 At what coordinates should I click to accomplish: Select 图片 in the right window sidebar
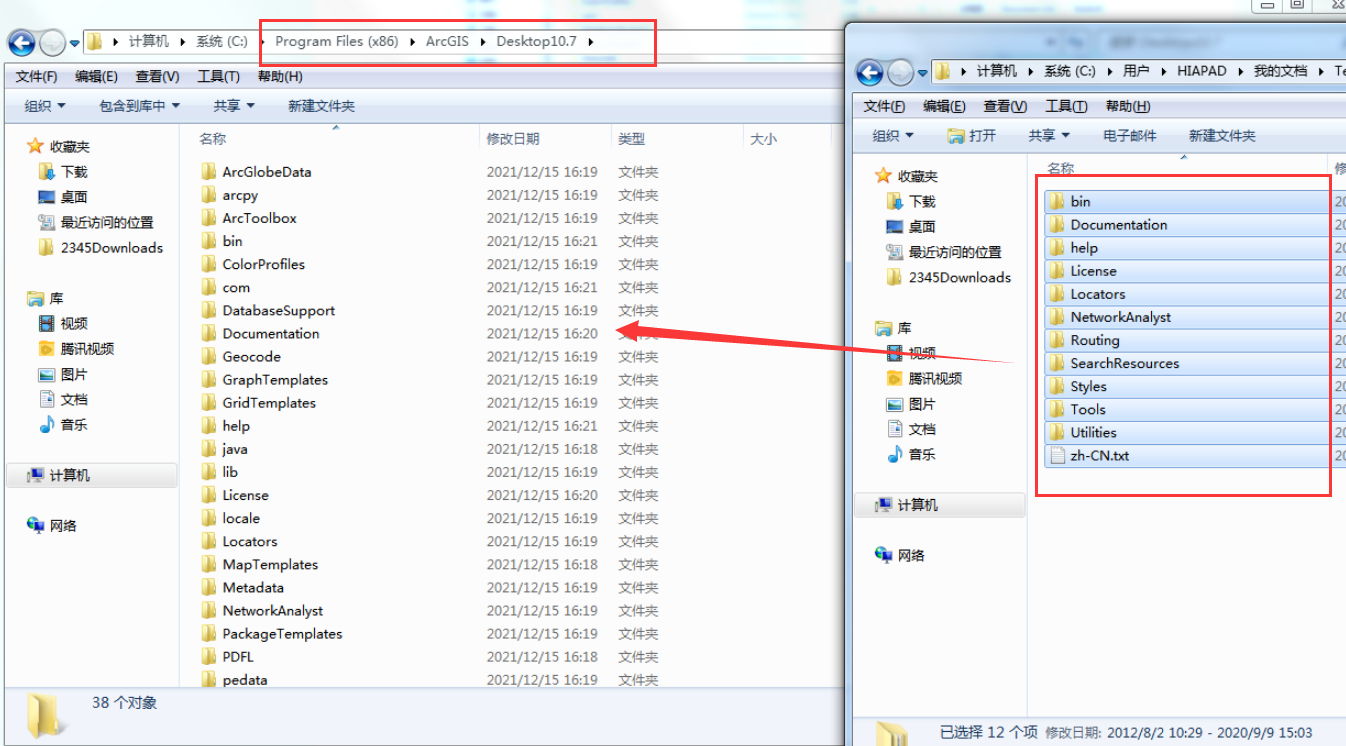click(911, 404)
